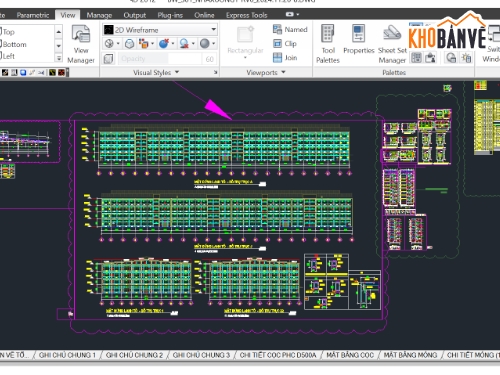This screenshot has height=375, width=500.
Task: Select the Bottom view option
Action: click(13, 44)
